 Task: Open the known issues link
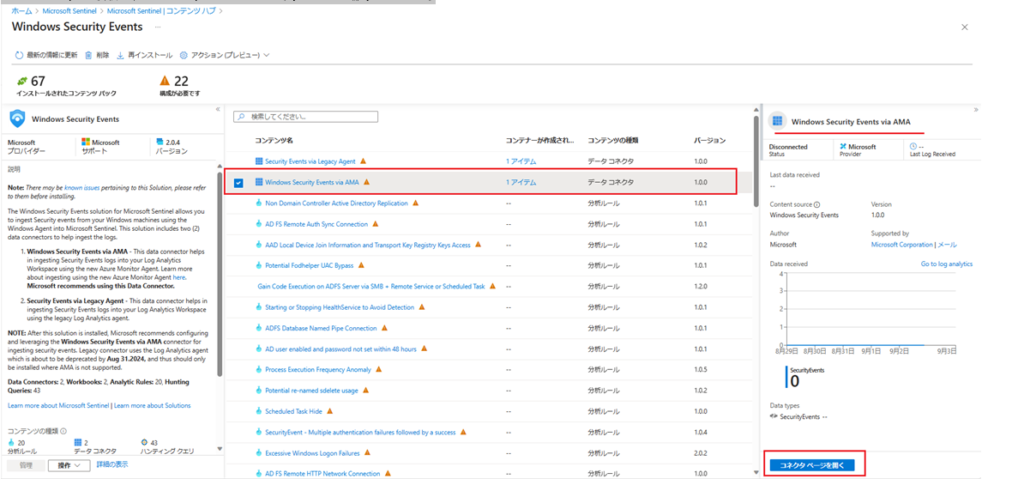(x=82, y=187)
